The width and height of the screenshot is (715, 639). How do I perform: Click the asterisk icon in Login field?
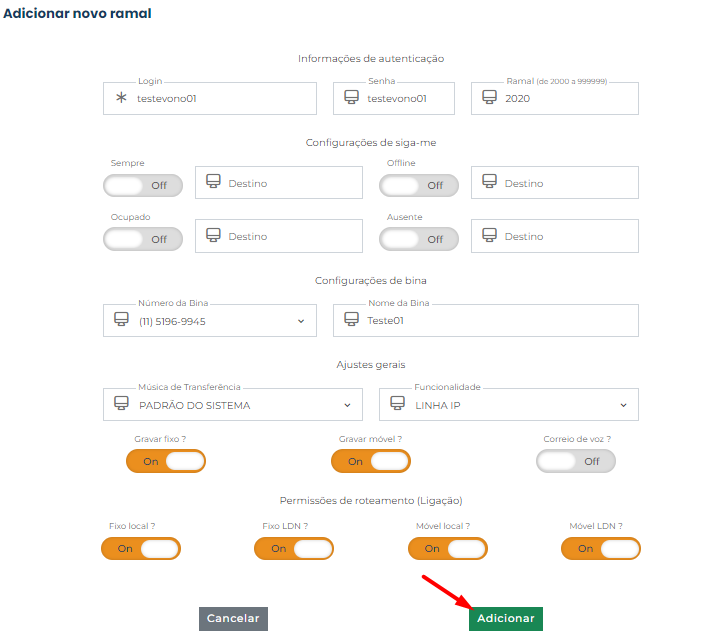[x=122, y=98]
